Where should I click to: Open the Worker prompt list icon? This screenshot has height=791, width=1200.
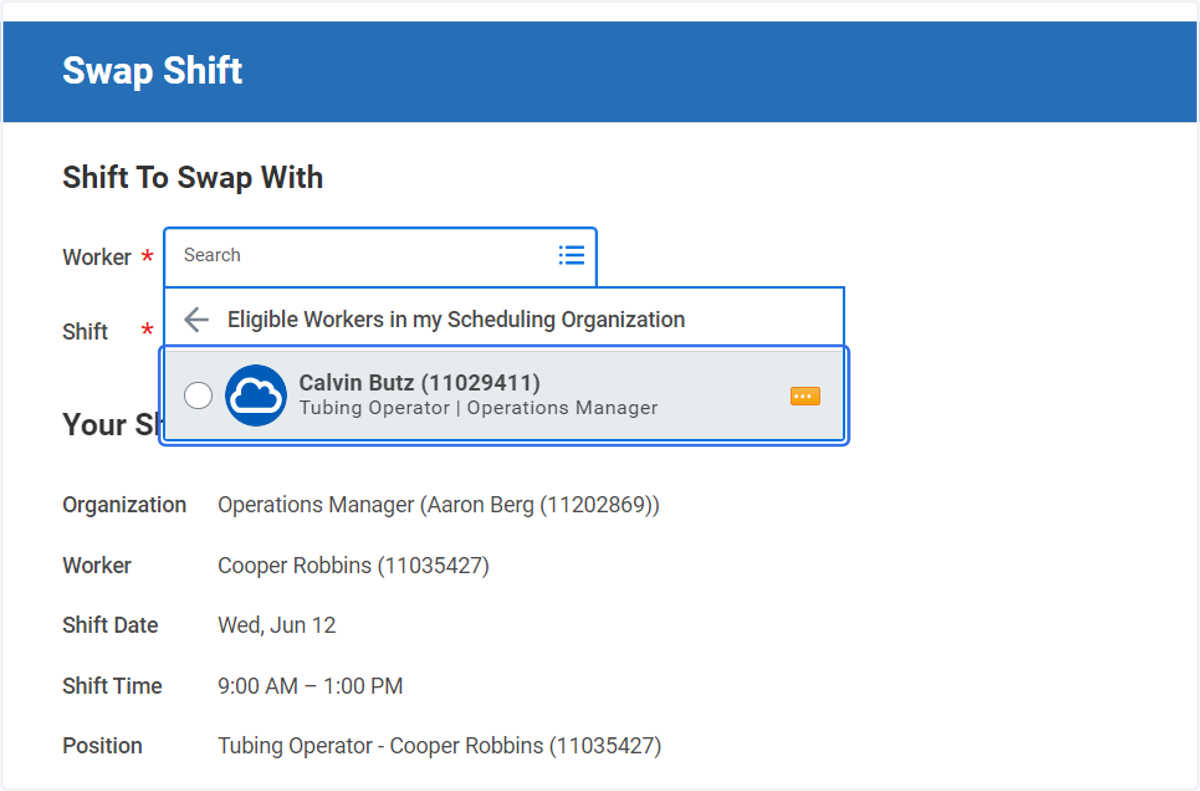click(x=571, y=255)
